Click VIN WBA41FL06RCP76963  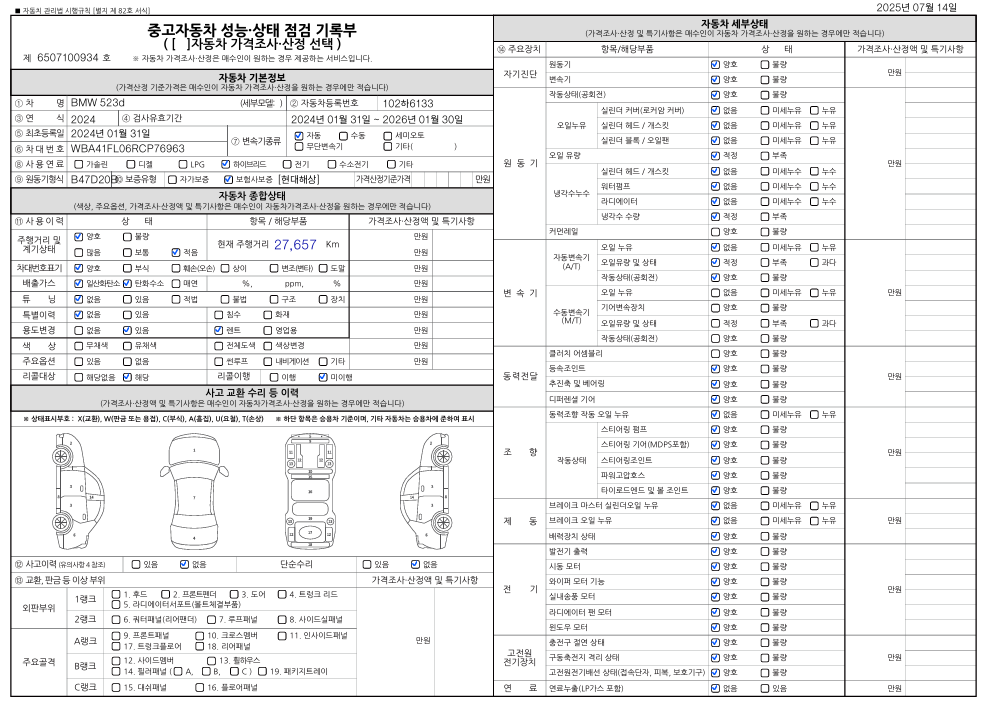(x=128, y=149)
